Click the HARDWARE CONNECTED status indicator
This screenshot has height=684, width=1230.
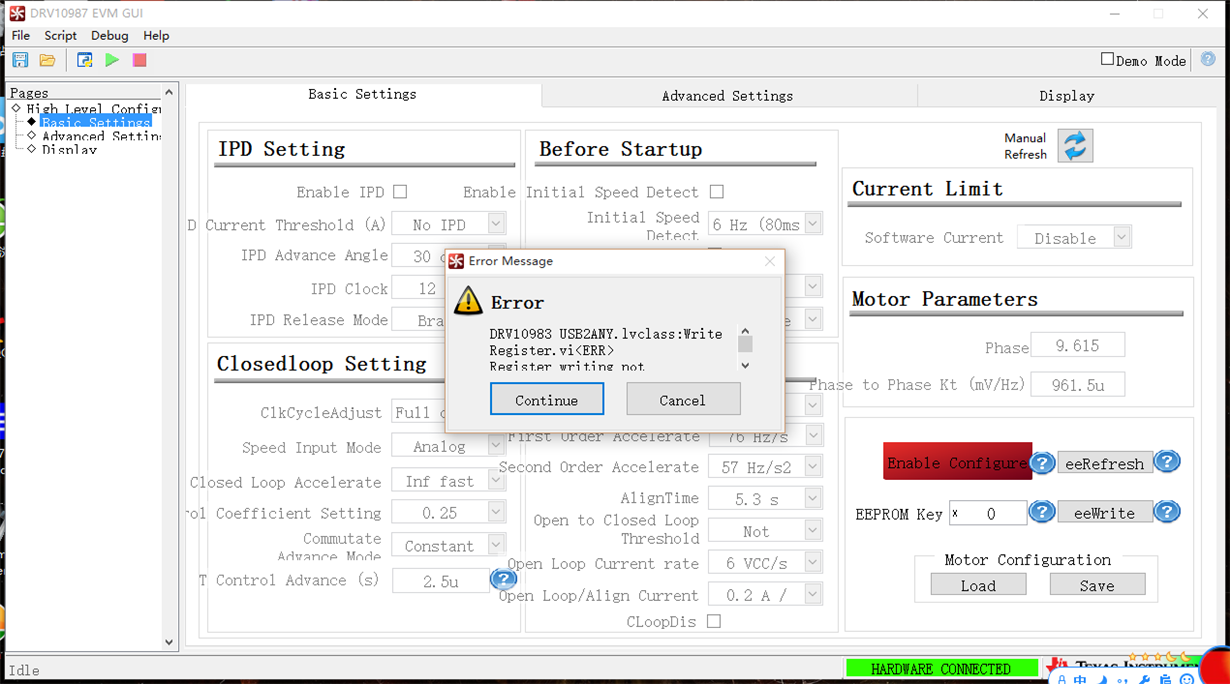[940, 668]
